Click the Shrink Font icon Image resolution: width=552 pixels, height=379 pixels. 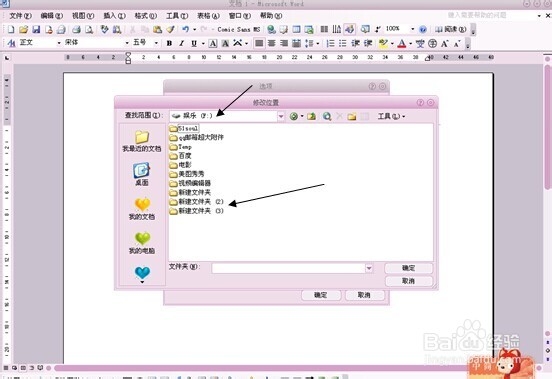point(457,44)
